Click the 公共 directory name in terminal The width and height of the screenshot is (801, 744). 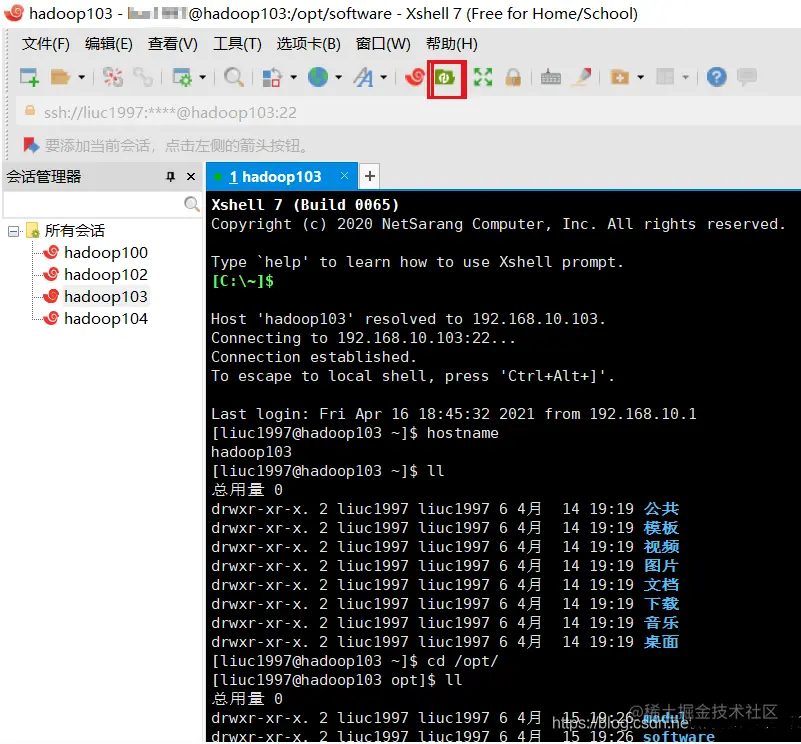point(661,509)
